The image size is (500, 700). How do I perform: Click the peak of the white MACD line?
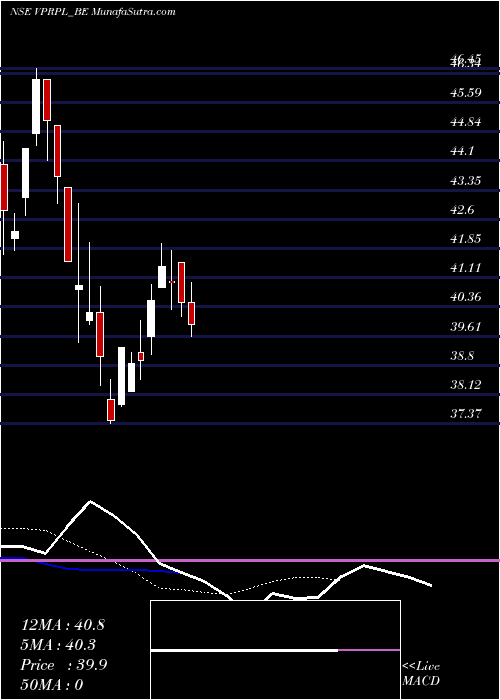(x=91, y=501)
